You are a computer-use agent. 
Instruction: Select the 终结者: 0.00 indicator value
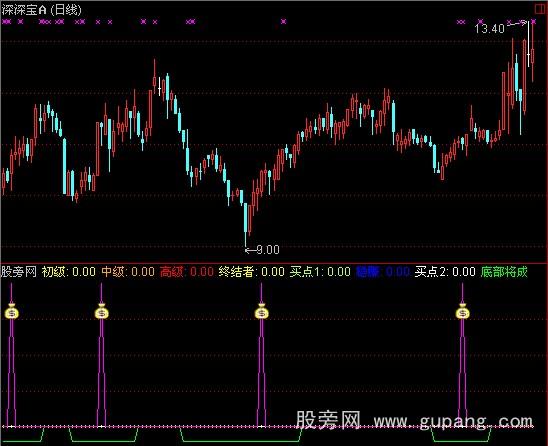coord(252,272)
